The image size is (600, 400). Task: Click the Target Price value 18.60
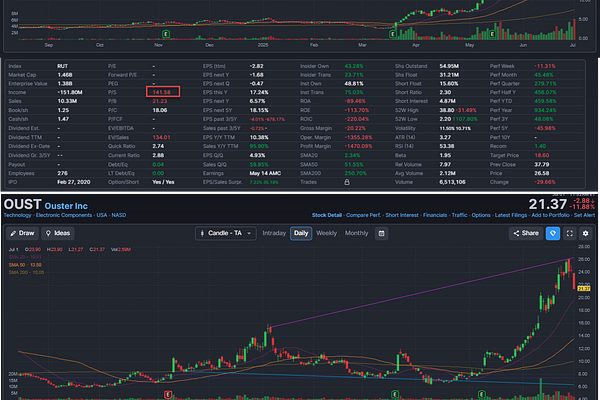coord(542,155)
